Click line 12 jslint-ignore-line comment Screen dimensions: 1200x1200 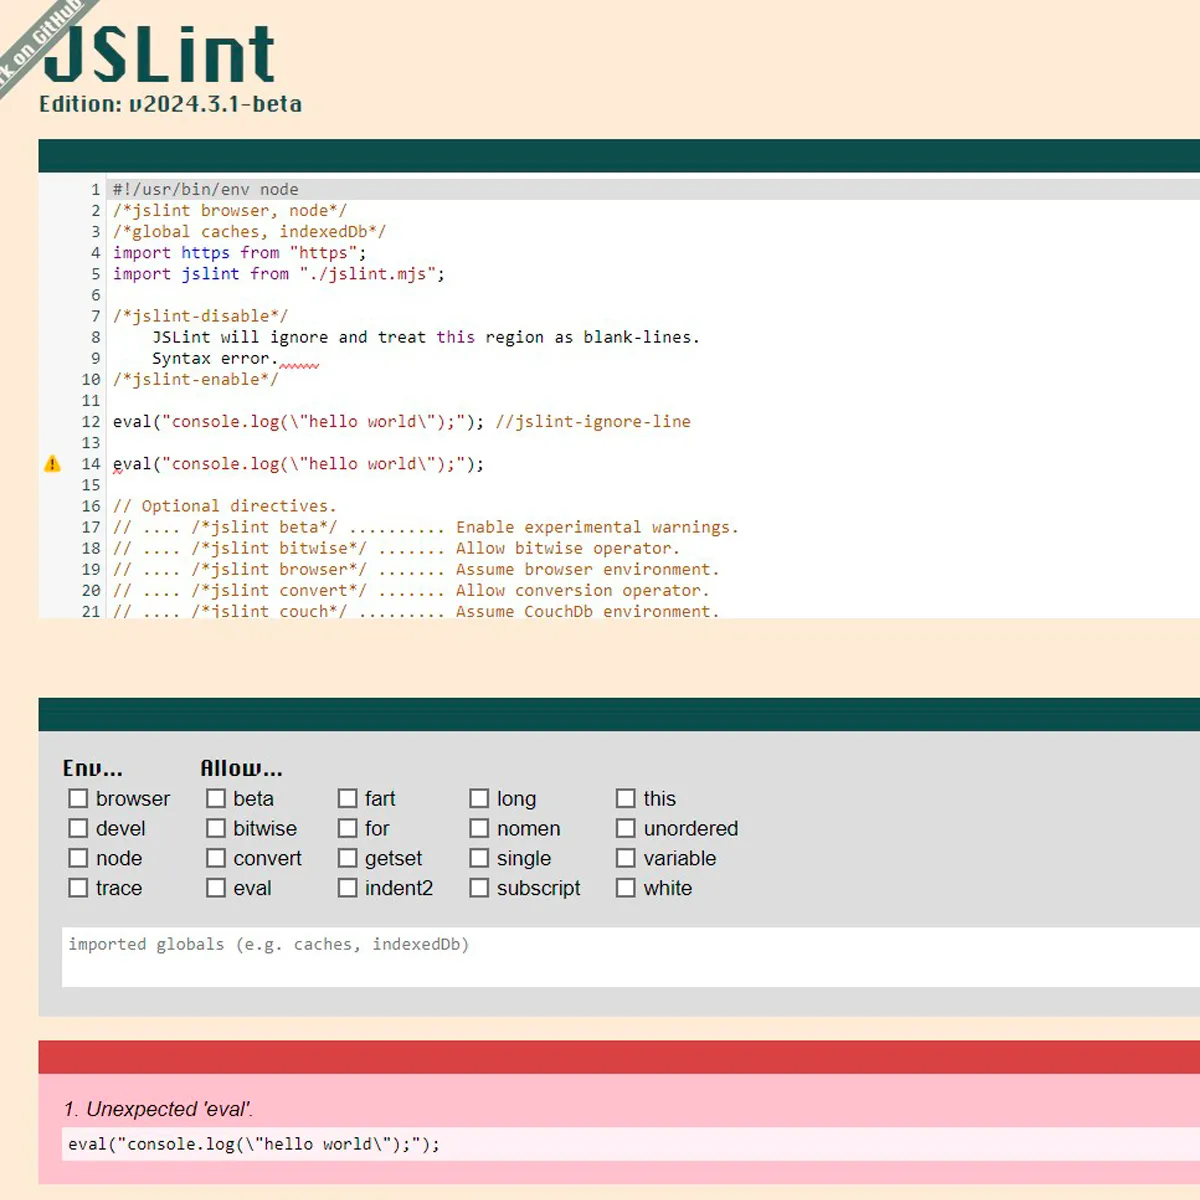click(x=593, y=422)
